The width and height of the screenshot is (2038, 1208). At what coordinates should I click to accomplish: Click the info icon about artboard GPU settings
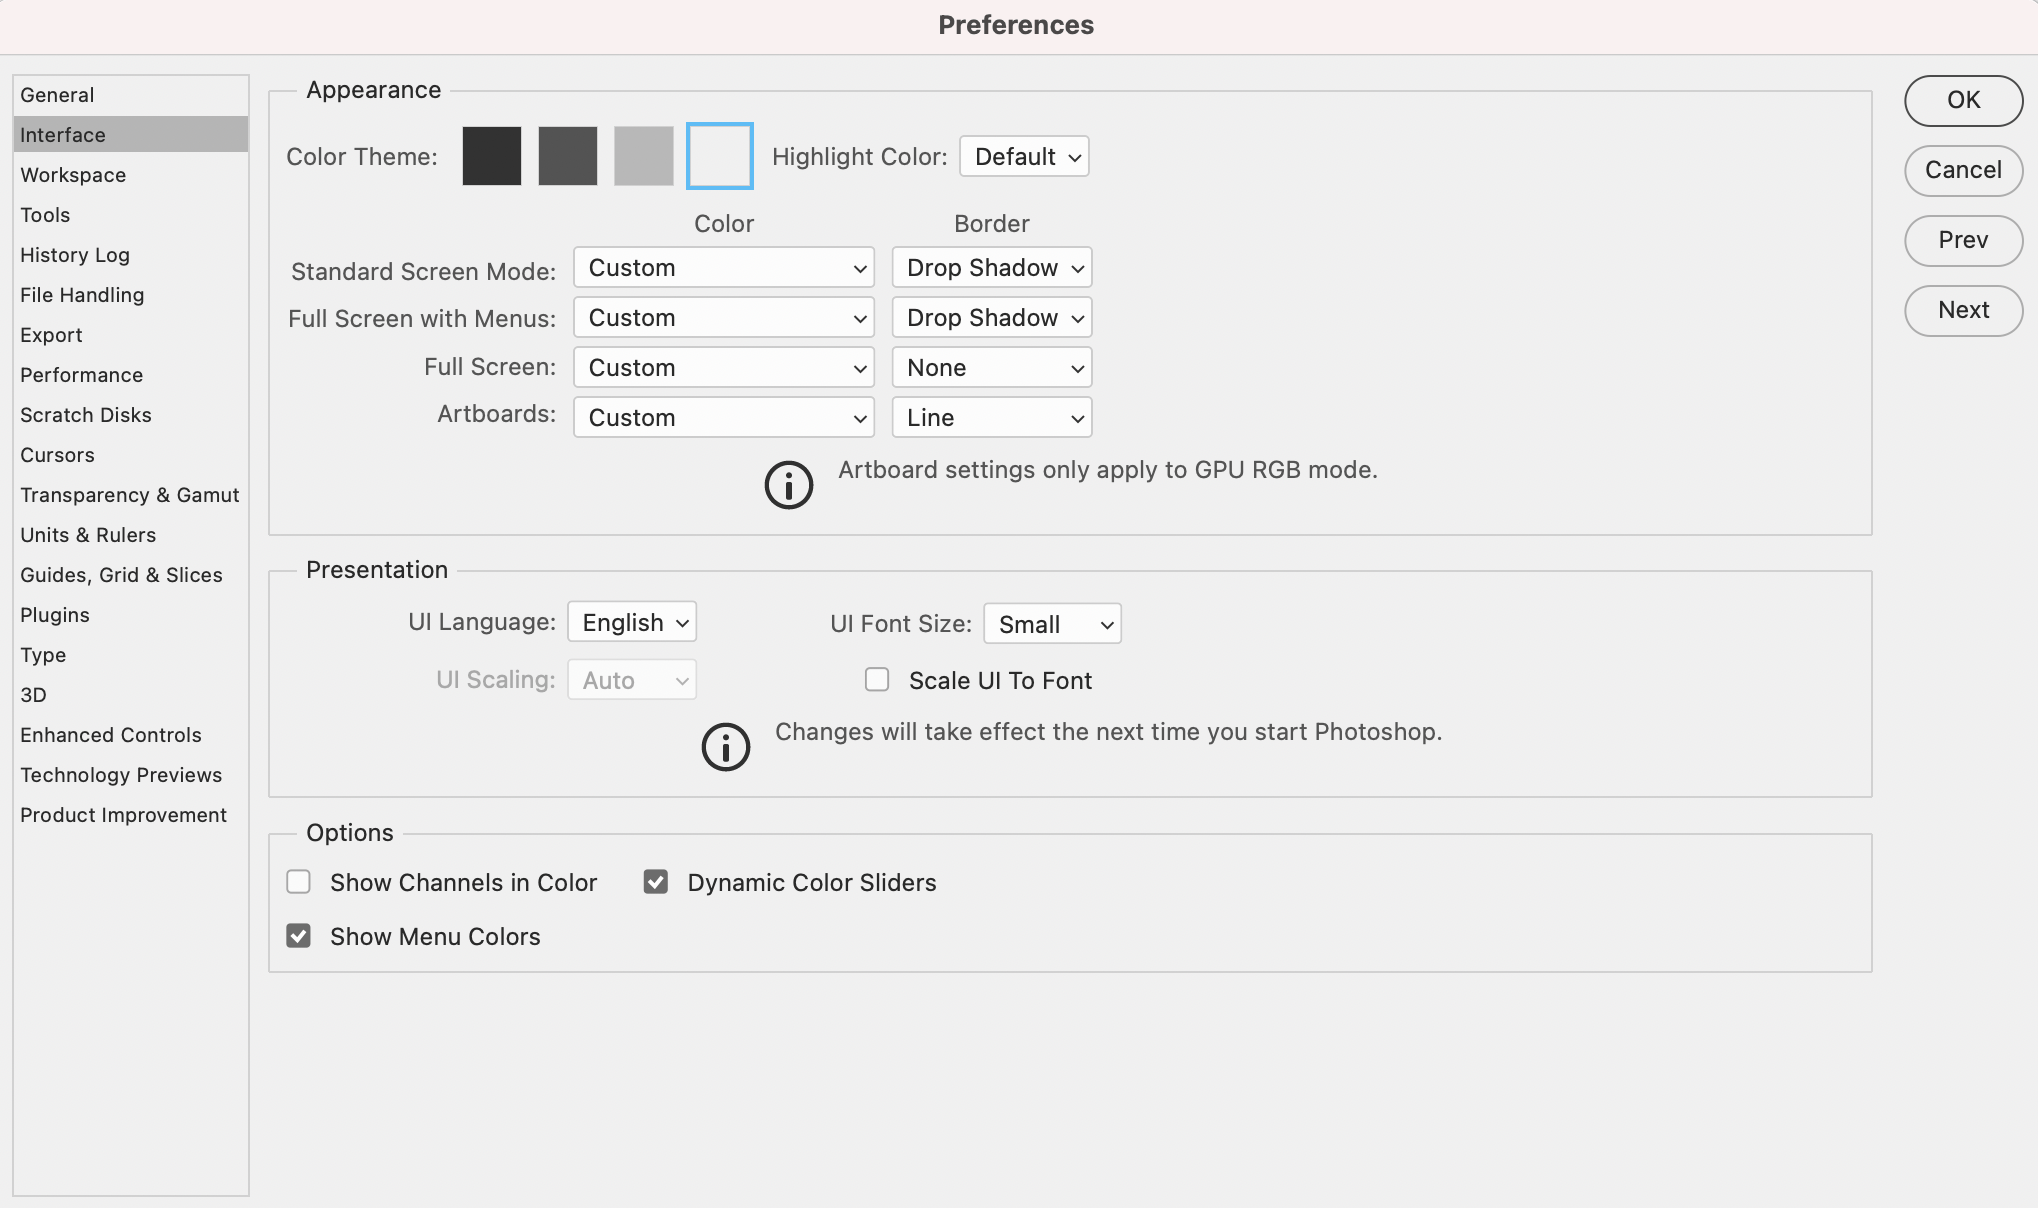pos(788,486)
